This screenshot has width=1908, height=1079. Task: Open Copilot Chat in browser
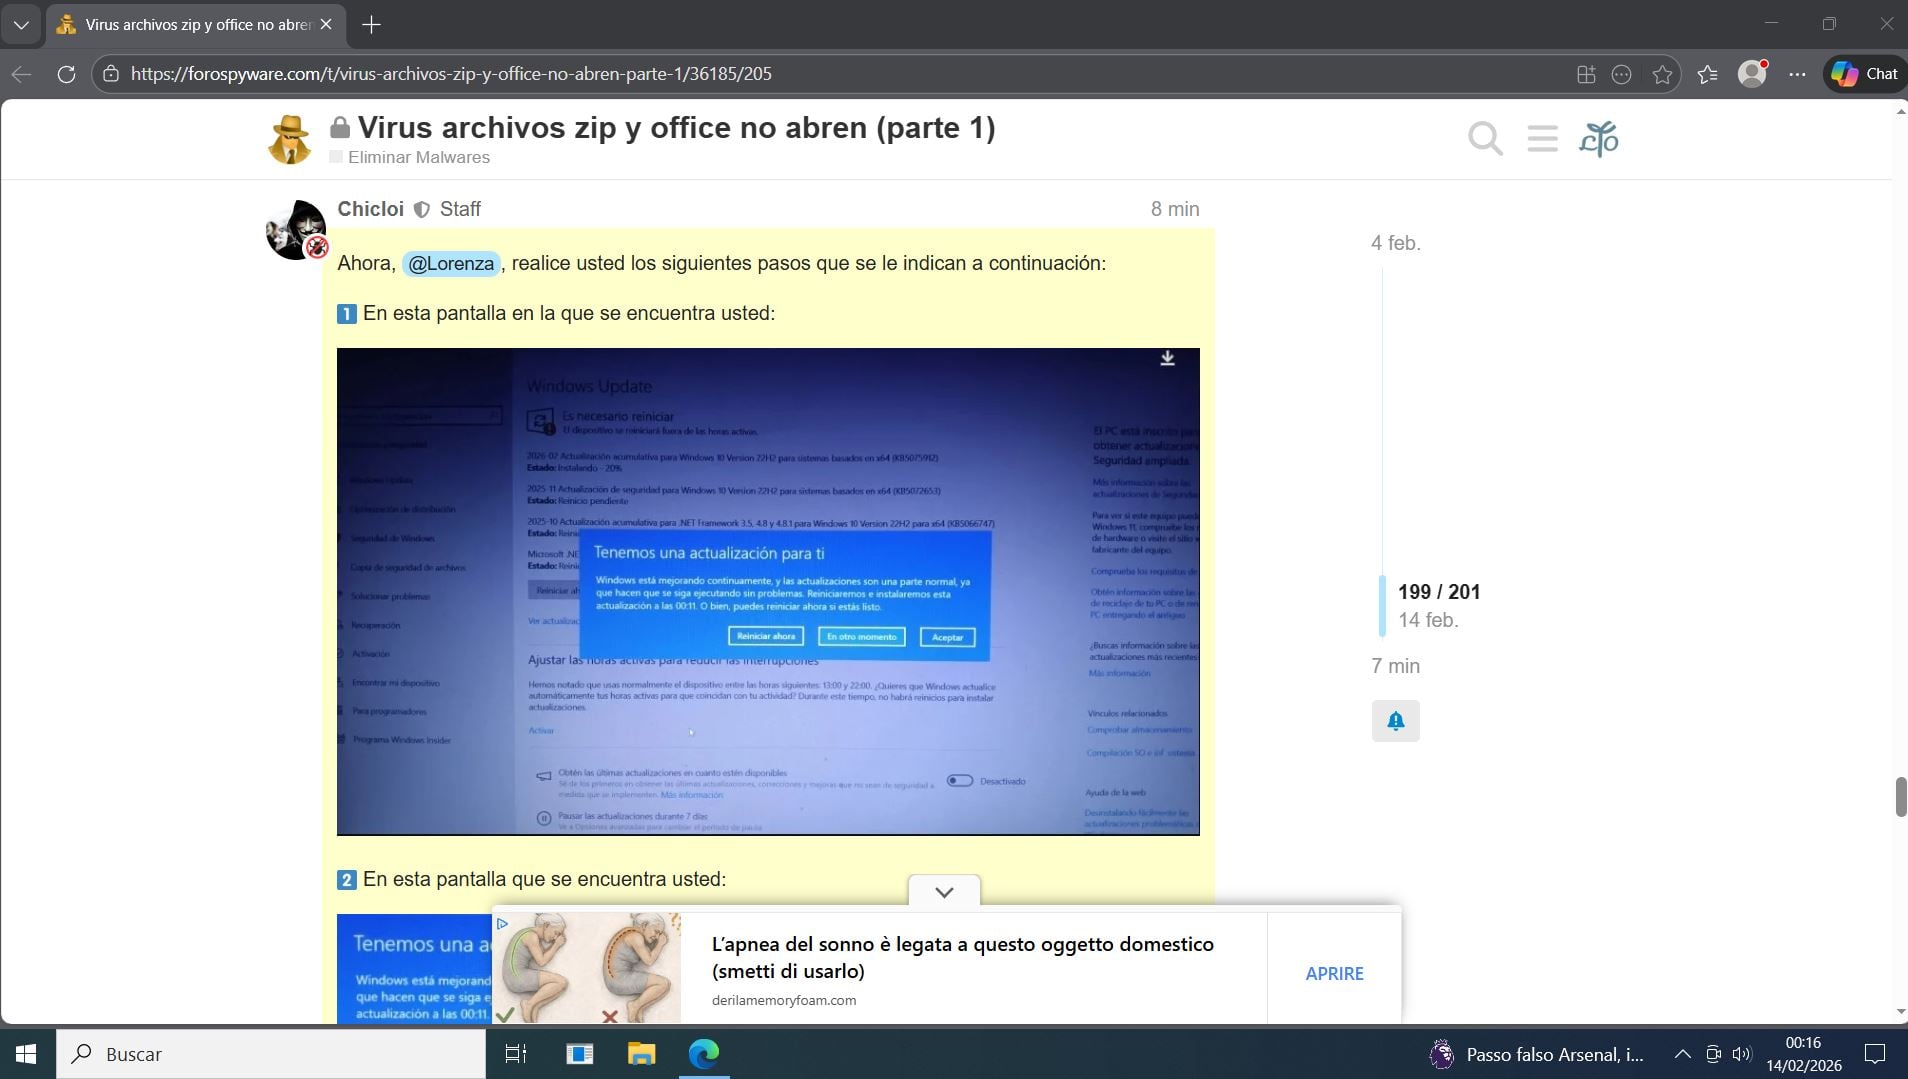(x=1864, y=74)
